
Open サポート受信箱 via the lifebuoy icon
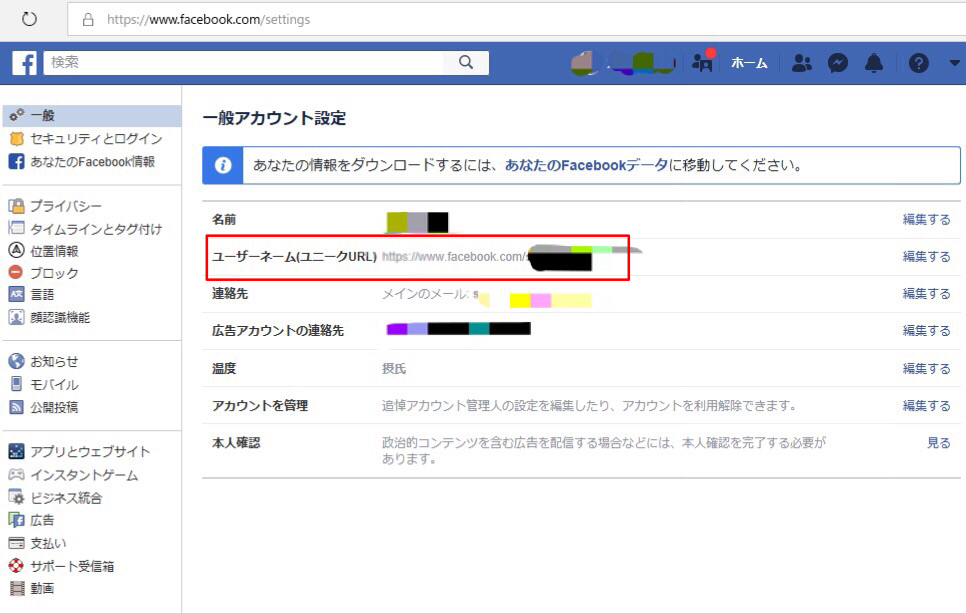click(14, 565)
